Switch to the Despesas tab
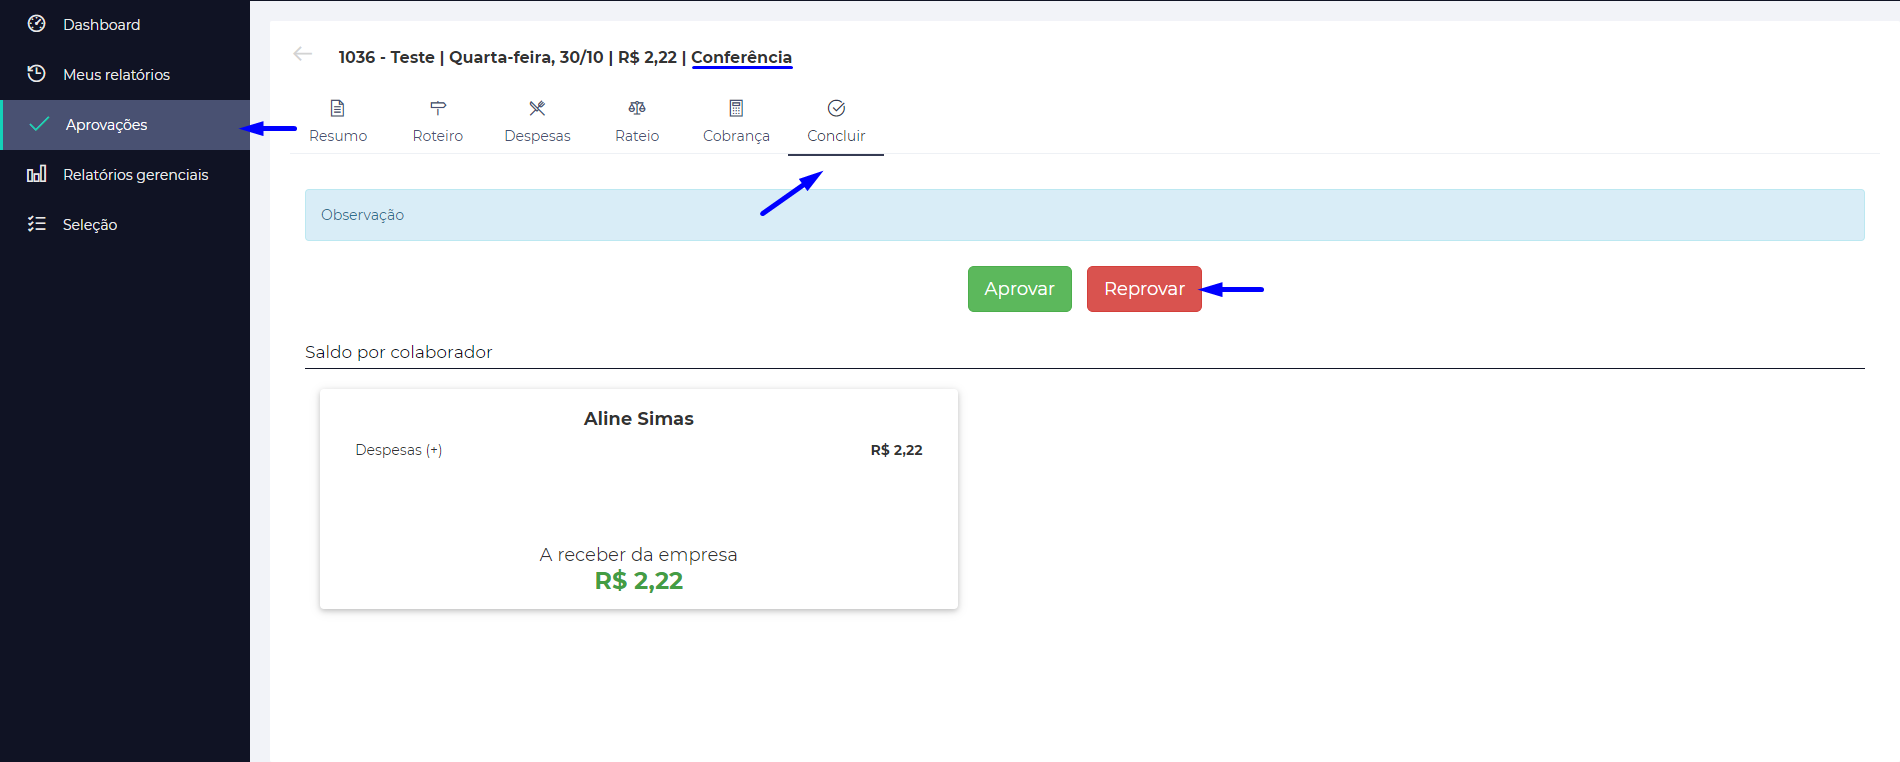This screenshot has height=762, width=1900. pyautogui.click(x=537, y=136)
